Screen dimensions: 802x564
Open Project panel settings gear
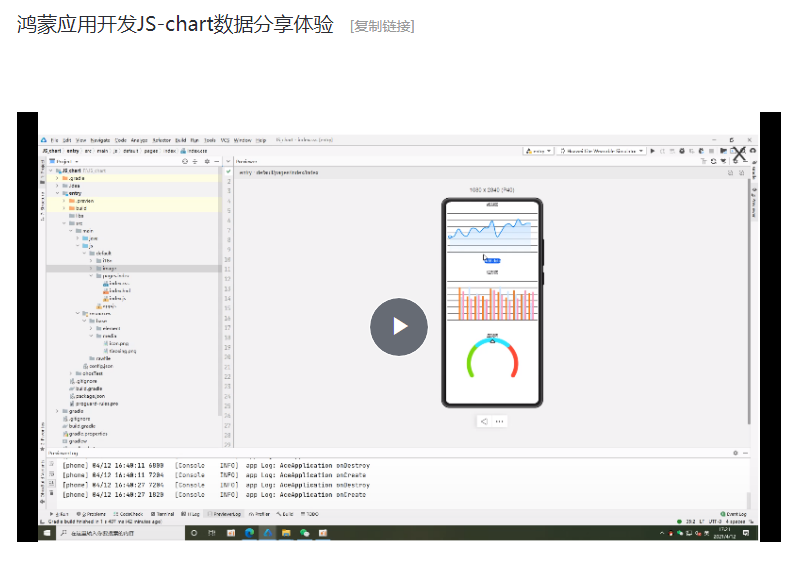click(207, 161)
